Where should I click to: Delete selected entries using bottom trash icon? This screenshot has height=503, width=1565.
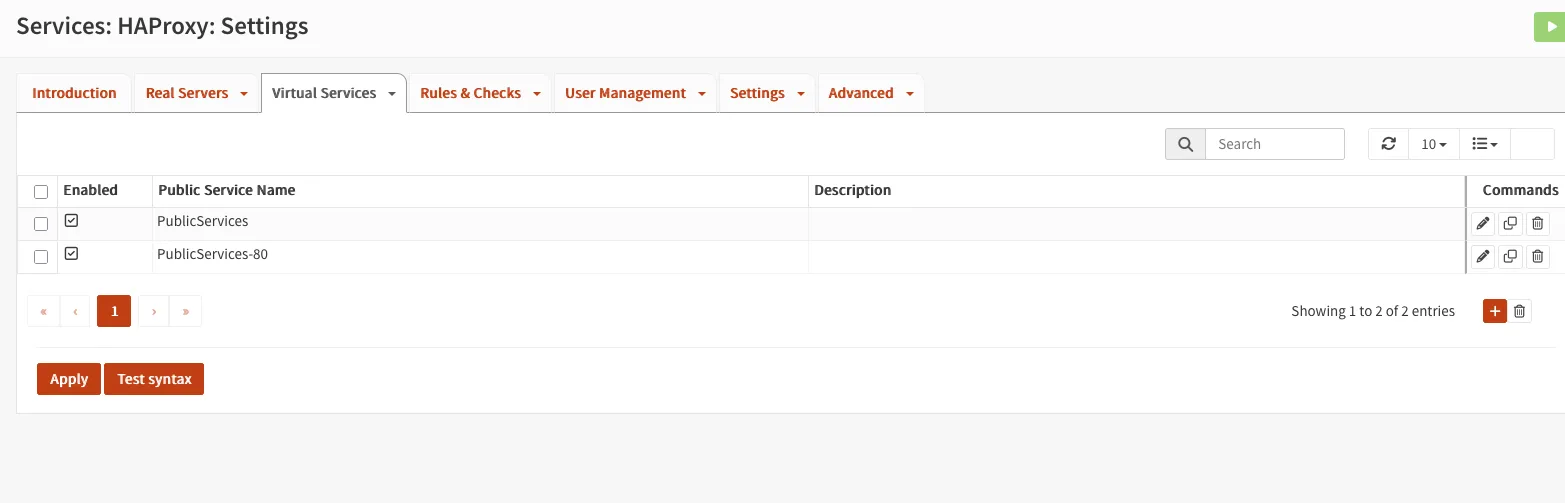click(1520, 311)
